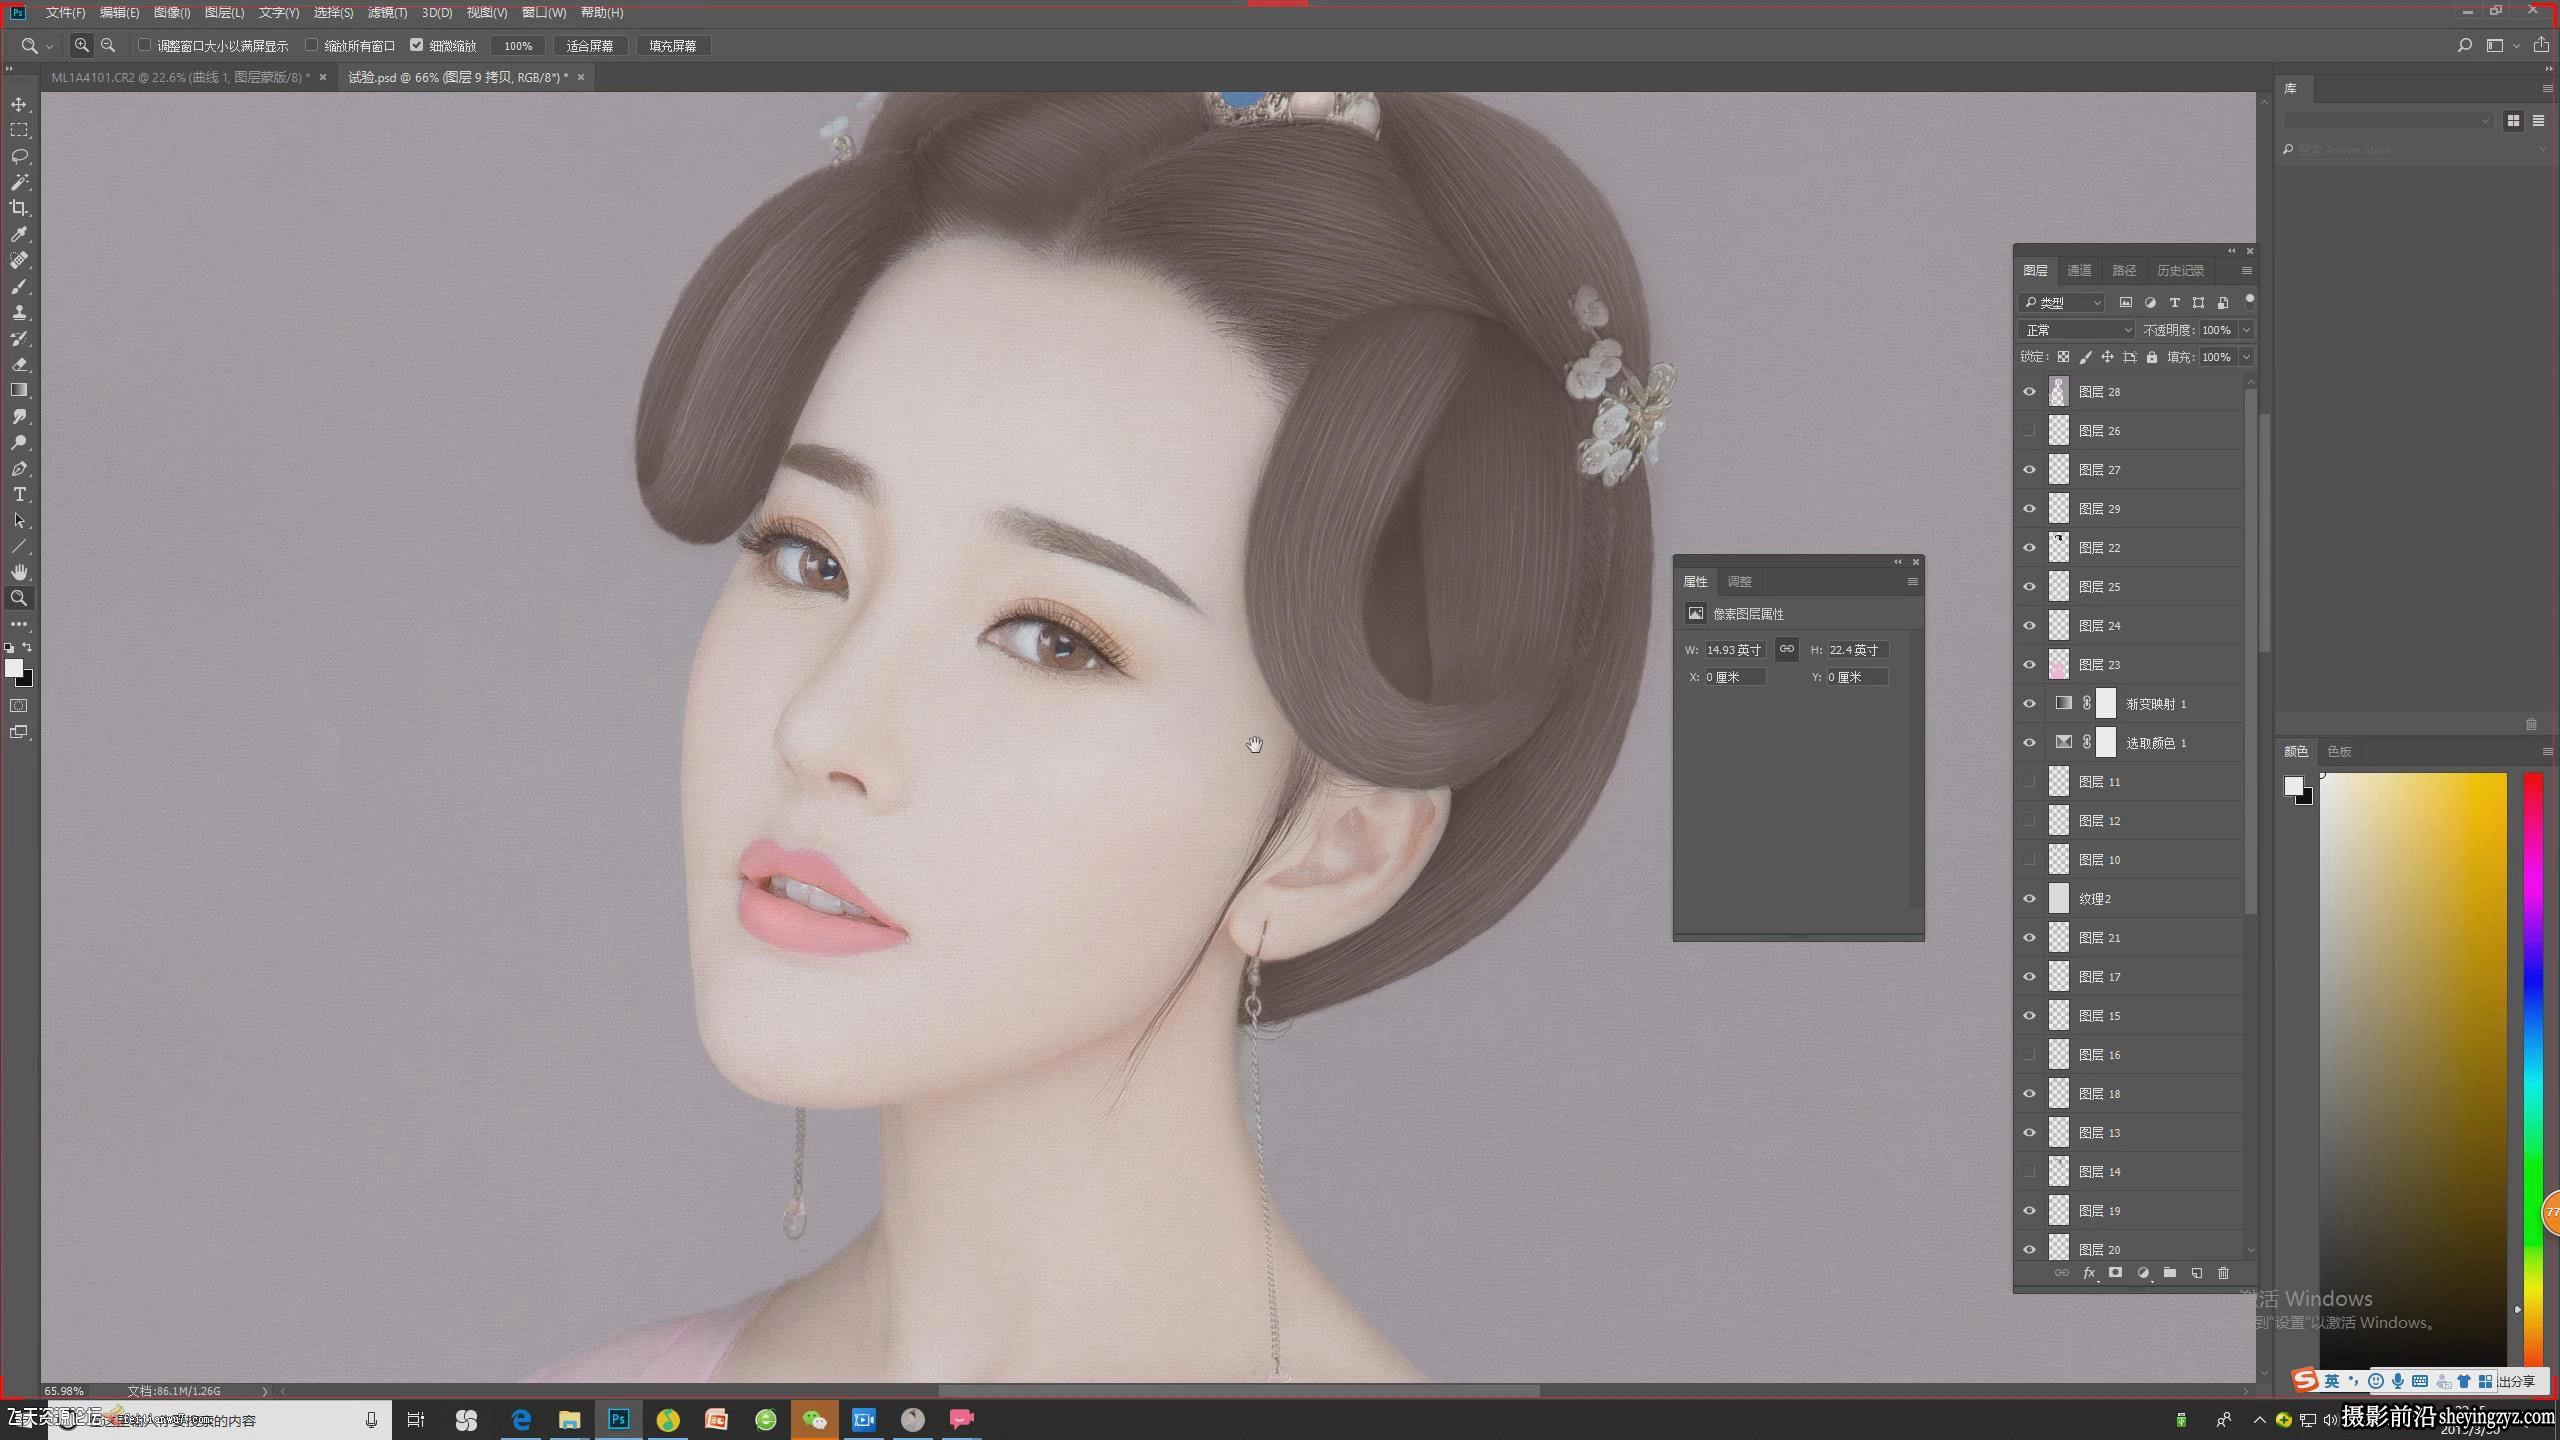Open the blend mode 正常 dropdown

point(2076,330)
